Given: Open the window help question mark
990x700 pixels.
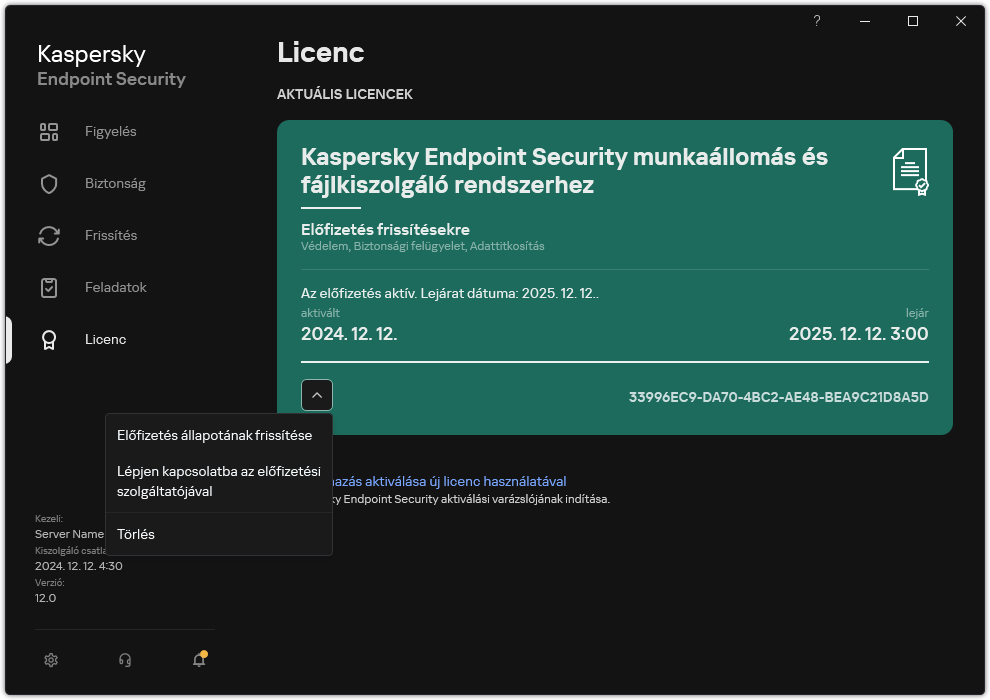Looking at the screenshot, I should click(x=816, y=21).
